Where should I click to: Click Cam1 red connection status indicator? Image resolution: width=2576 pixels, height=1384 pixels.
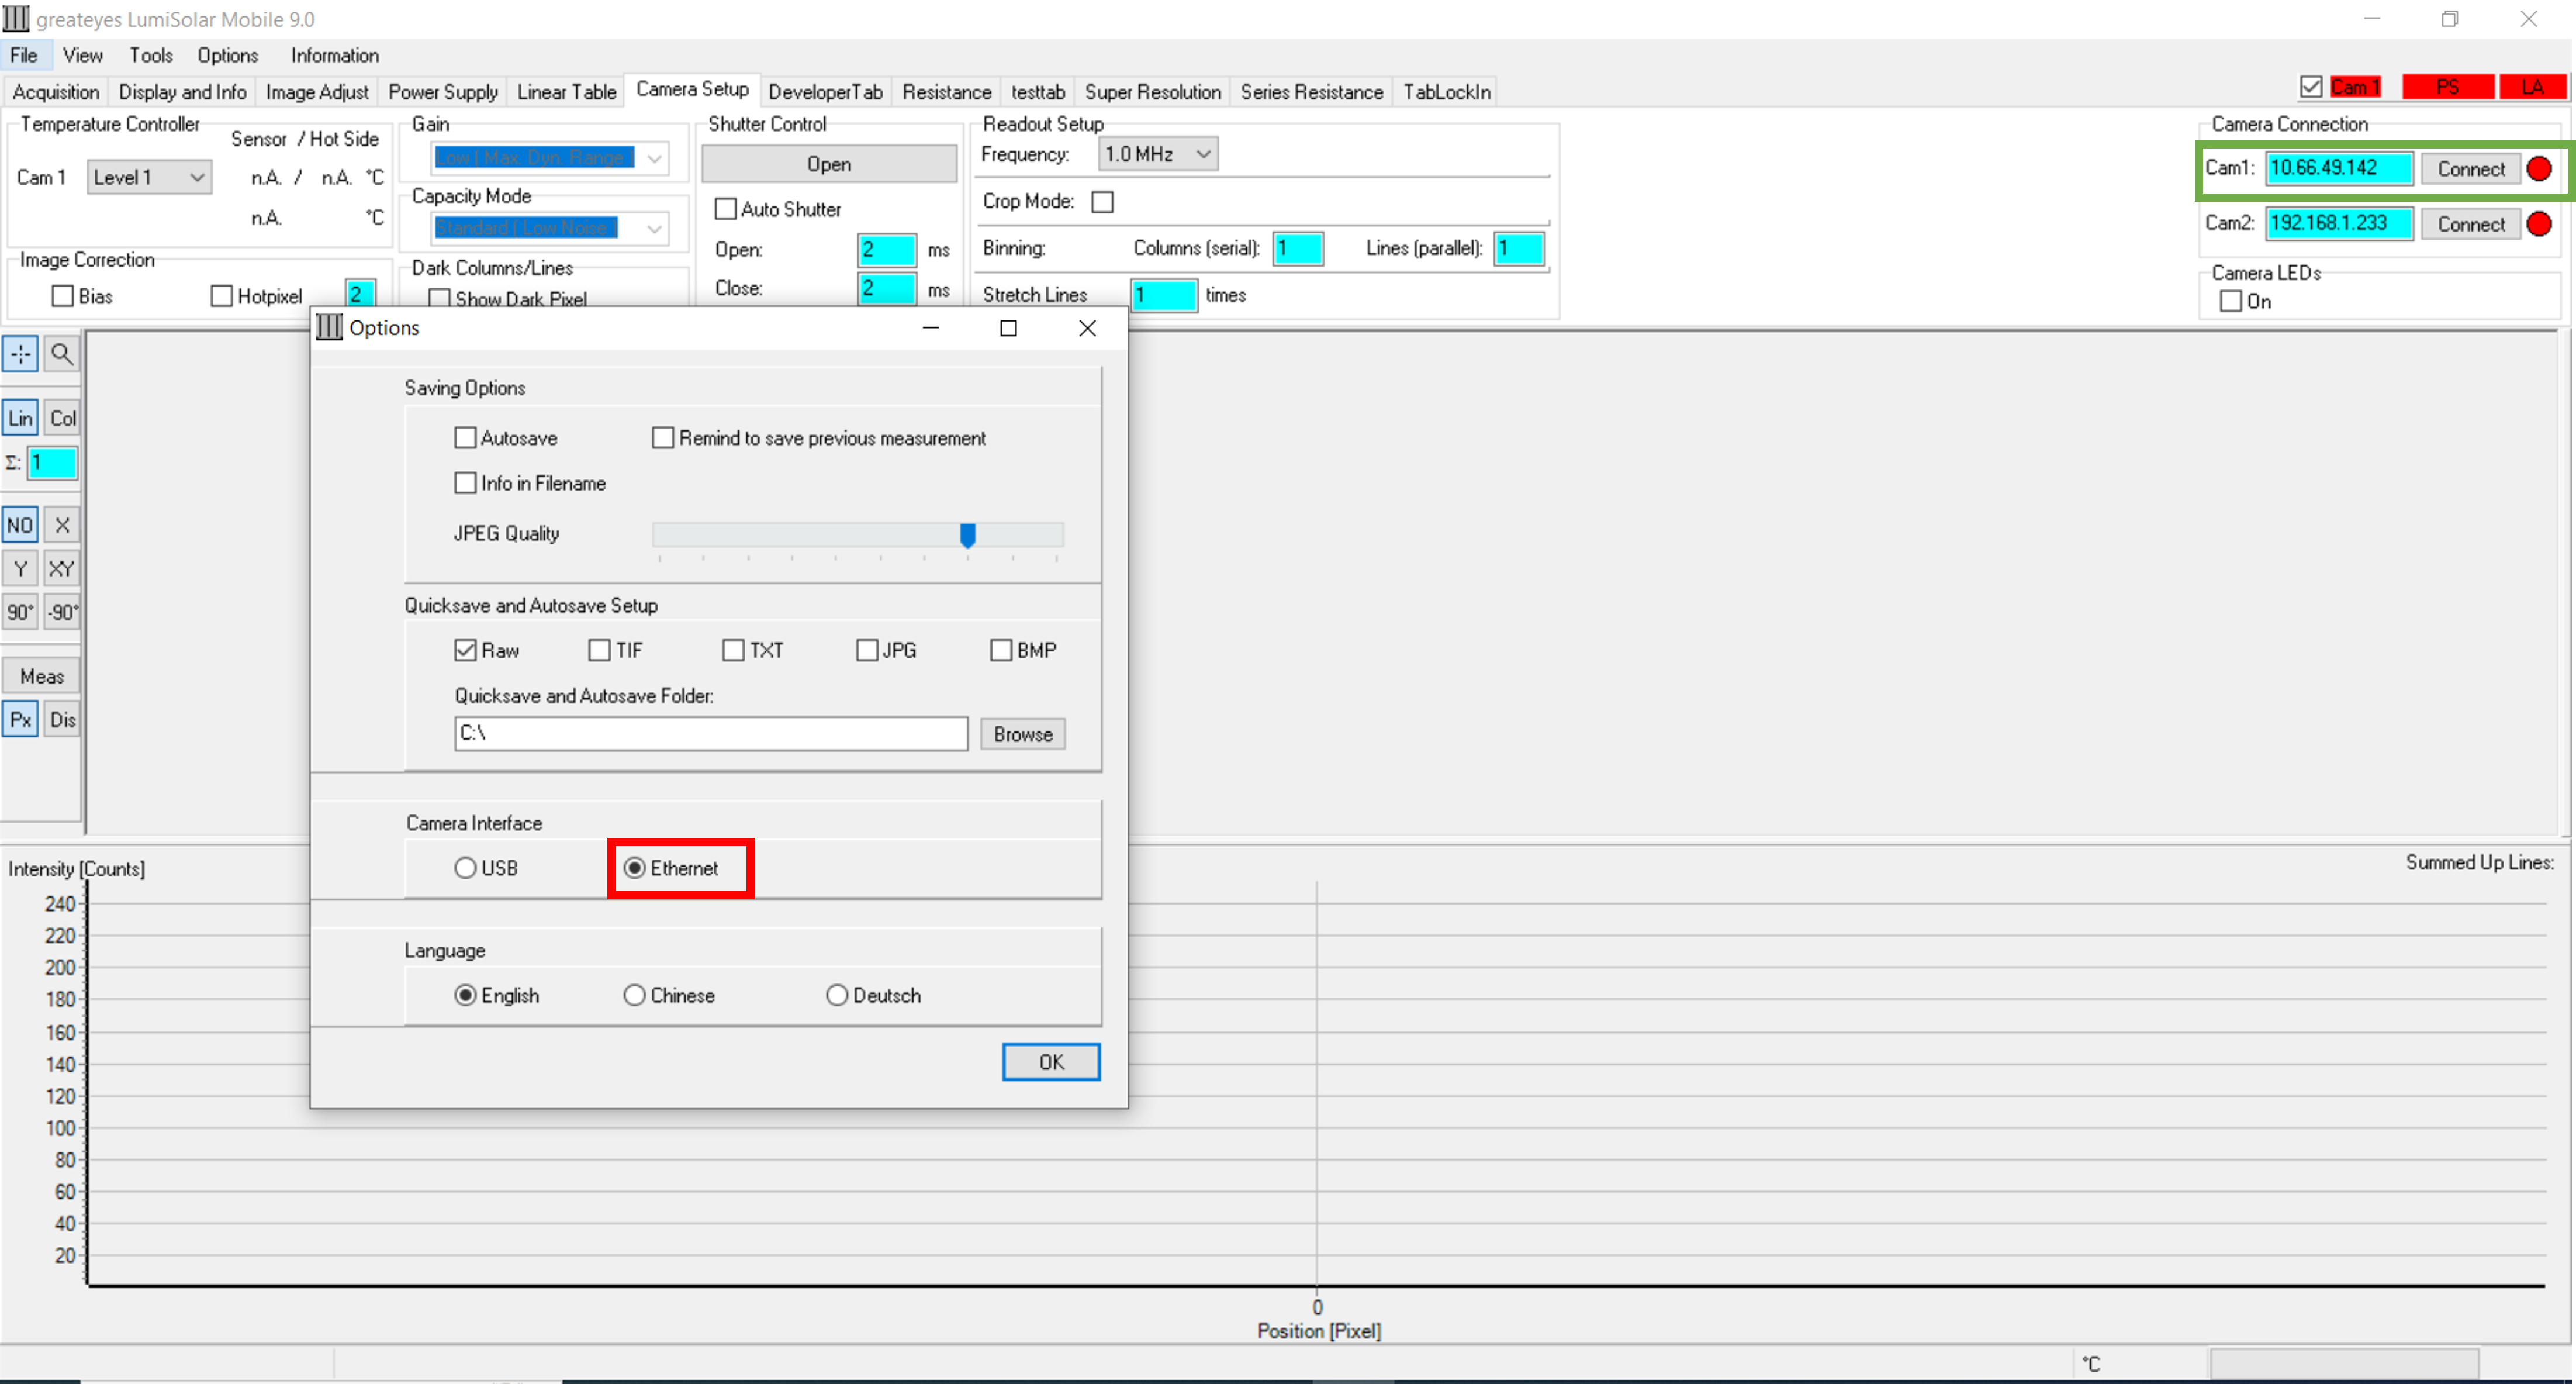(x=2539, y=169)
